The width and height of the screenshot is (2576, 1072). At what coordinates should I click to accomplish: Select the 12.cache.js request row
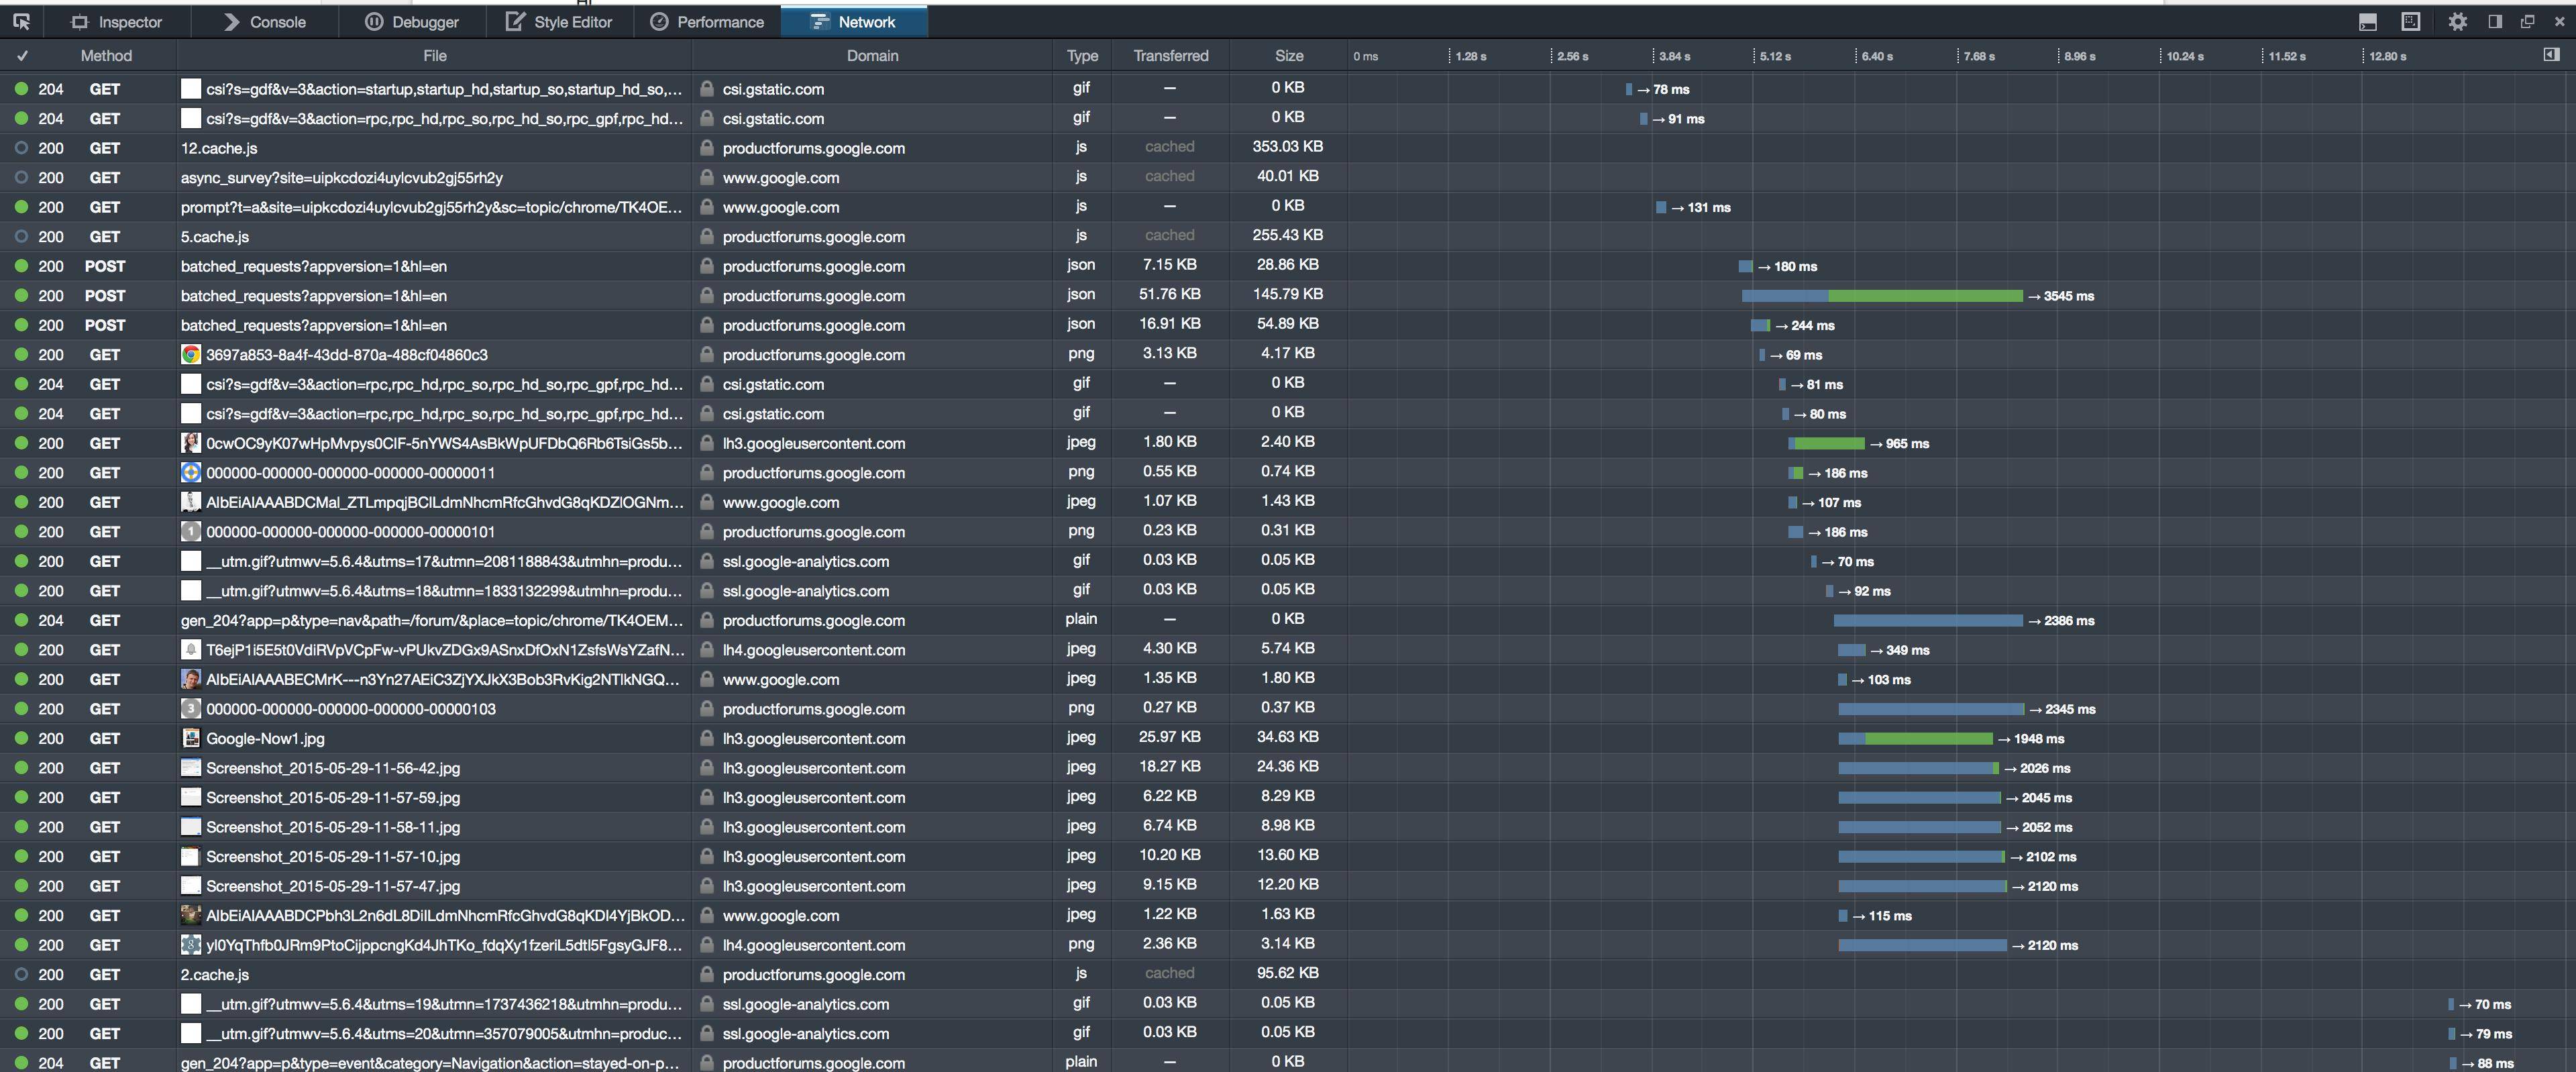1288,148
